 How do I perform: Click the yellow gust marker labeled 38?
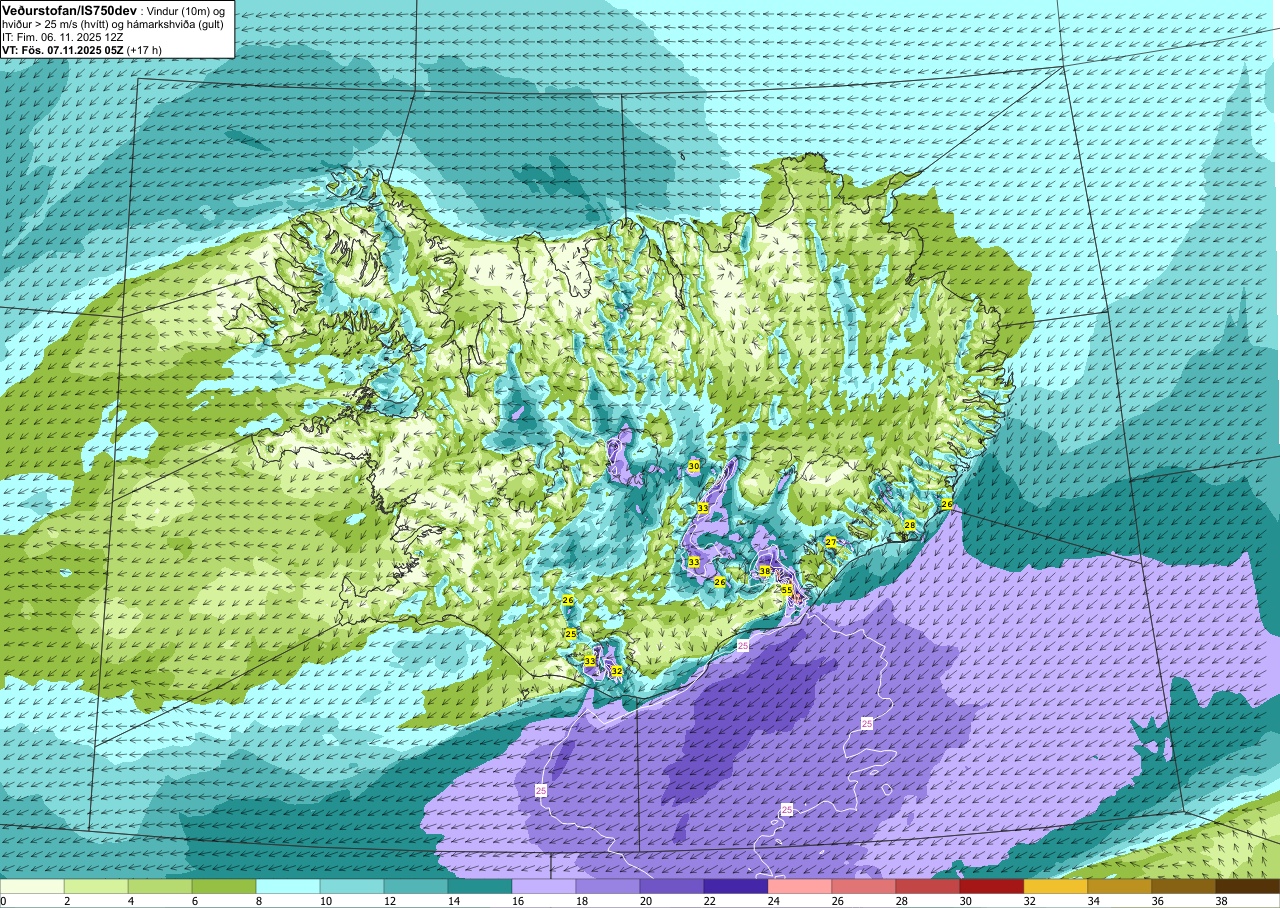pyautogui.click(x=765, y=571)
